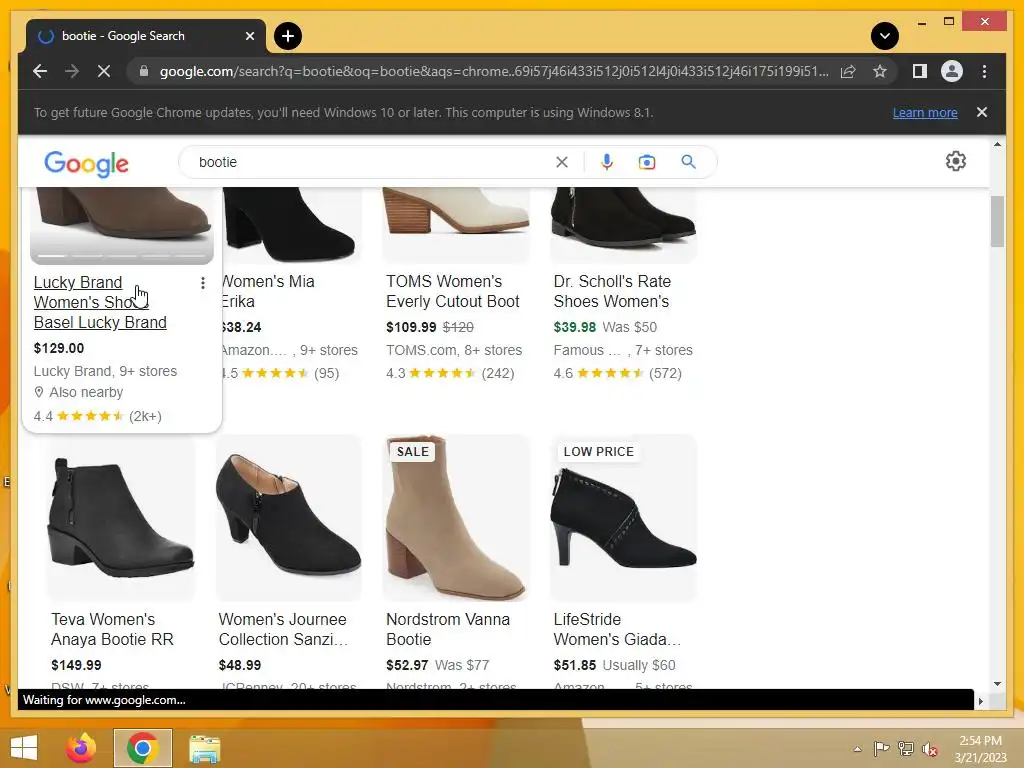Go to Google home via logo

86,163
